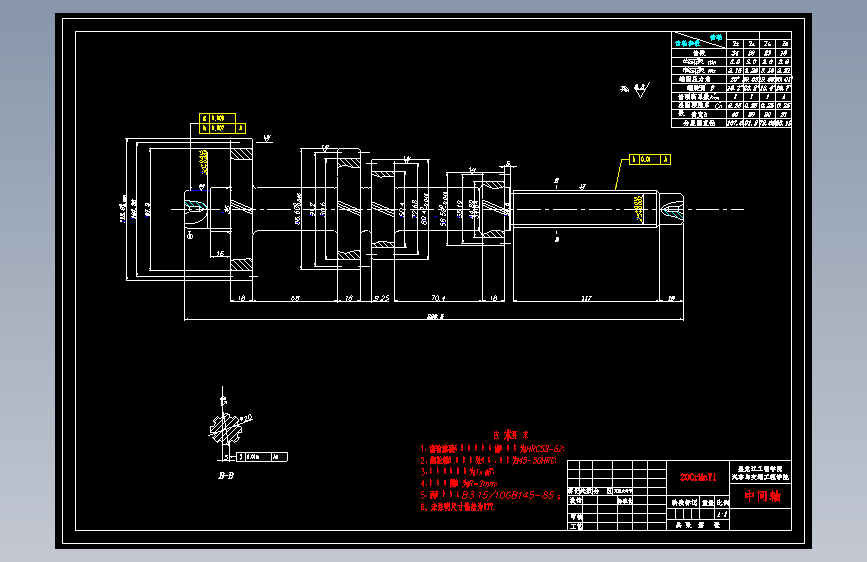Click the 317 length dimension
The image size is (867, 562).
[586, 298]
